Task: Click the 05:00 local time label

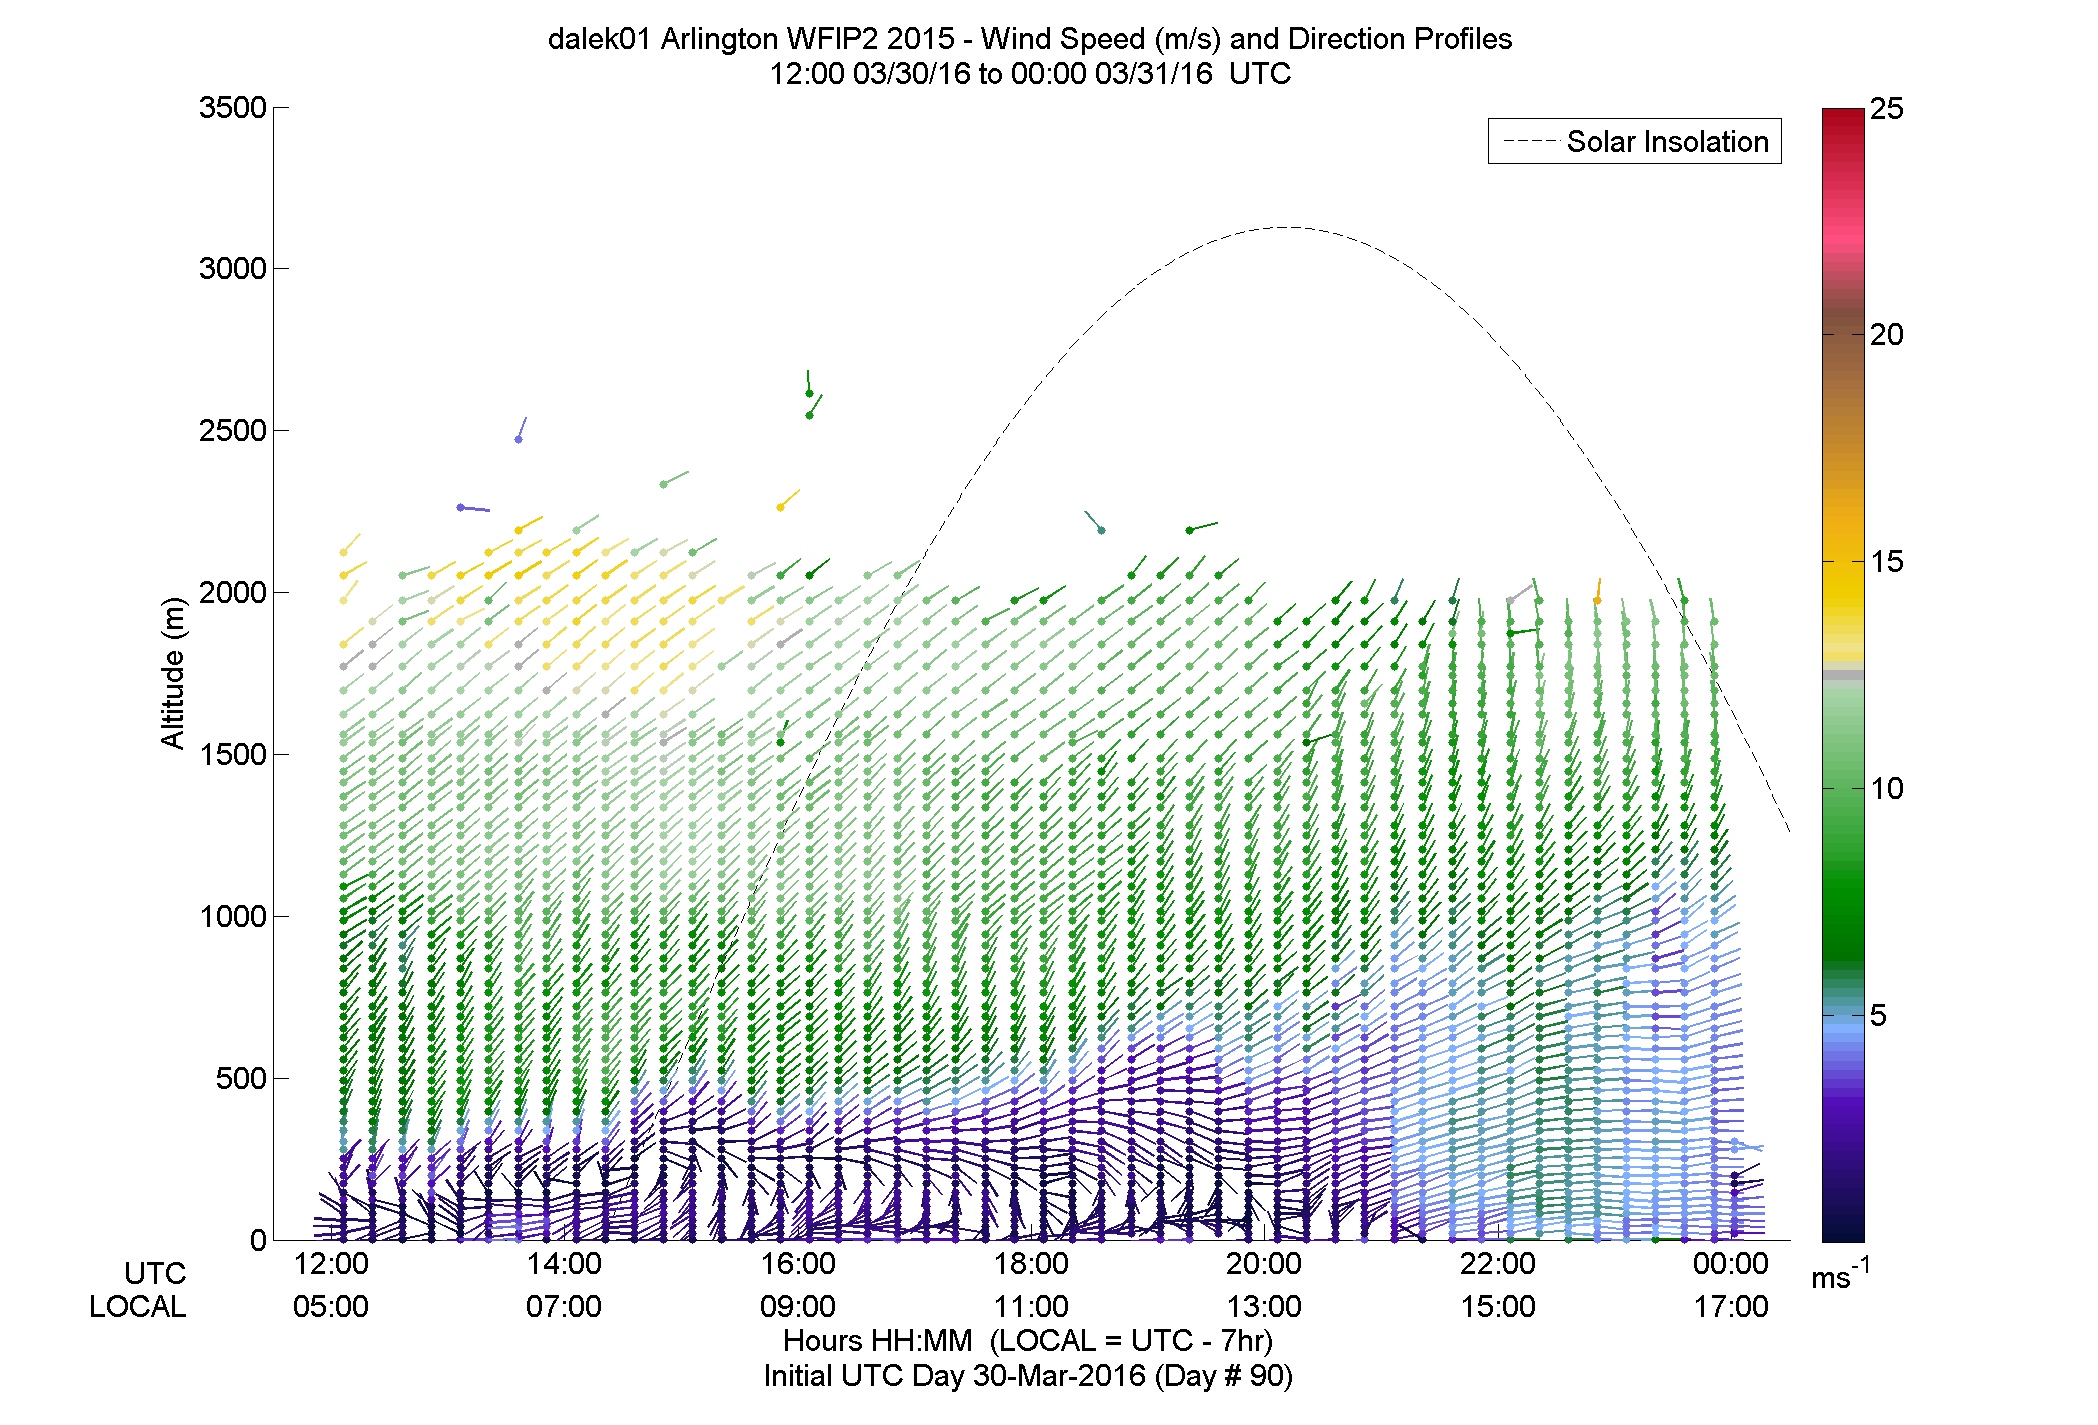Action: coord(331,1307)
